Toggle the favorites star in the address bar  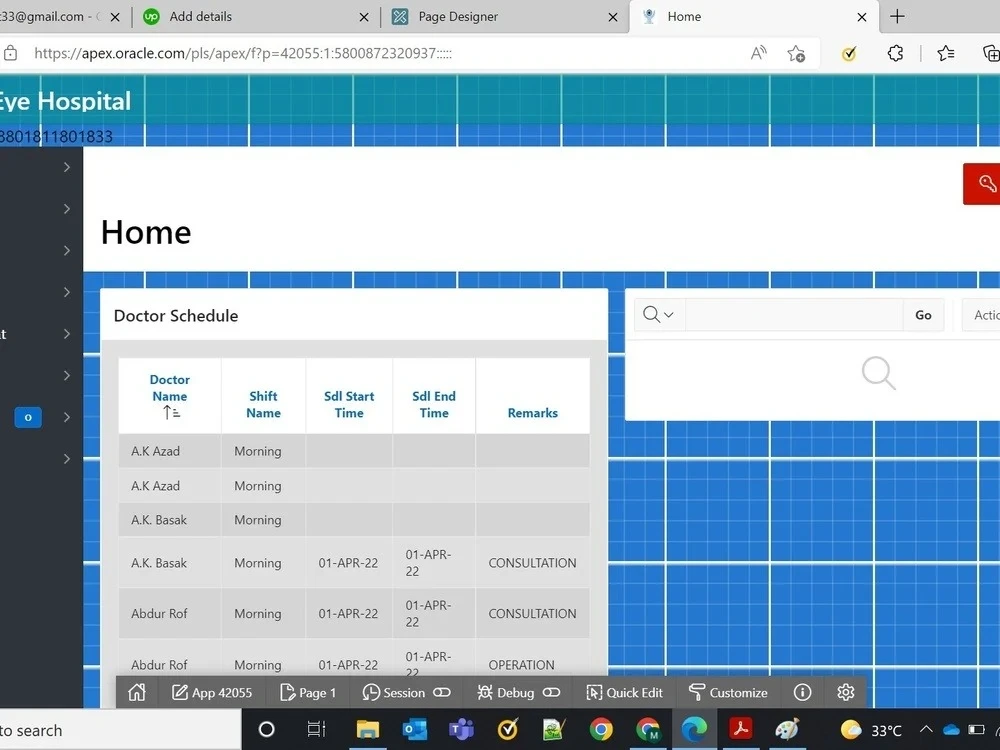[x=797, y=53]
